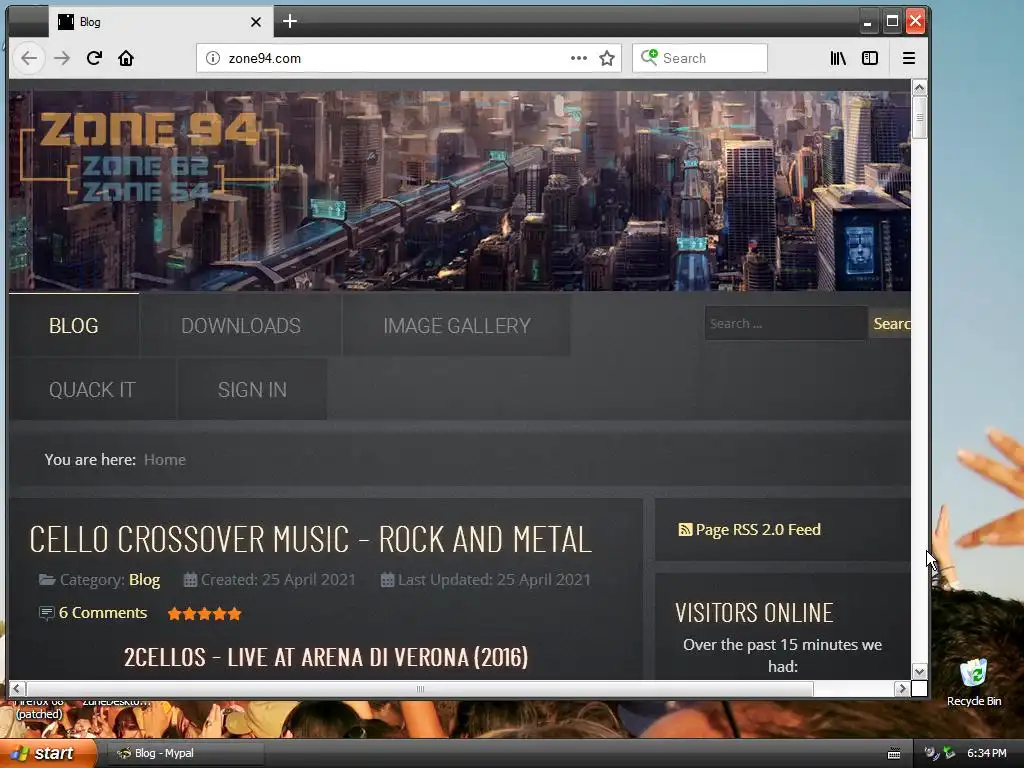Screen dimensions: 1024x768
Task: Click the forward navigation arrow
Action: tap(62, 58)
